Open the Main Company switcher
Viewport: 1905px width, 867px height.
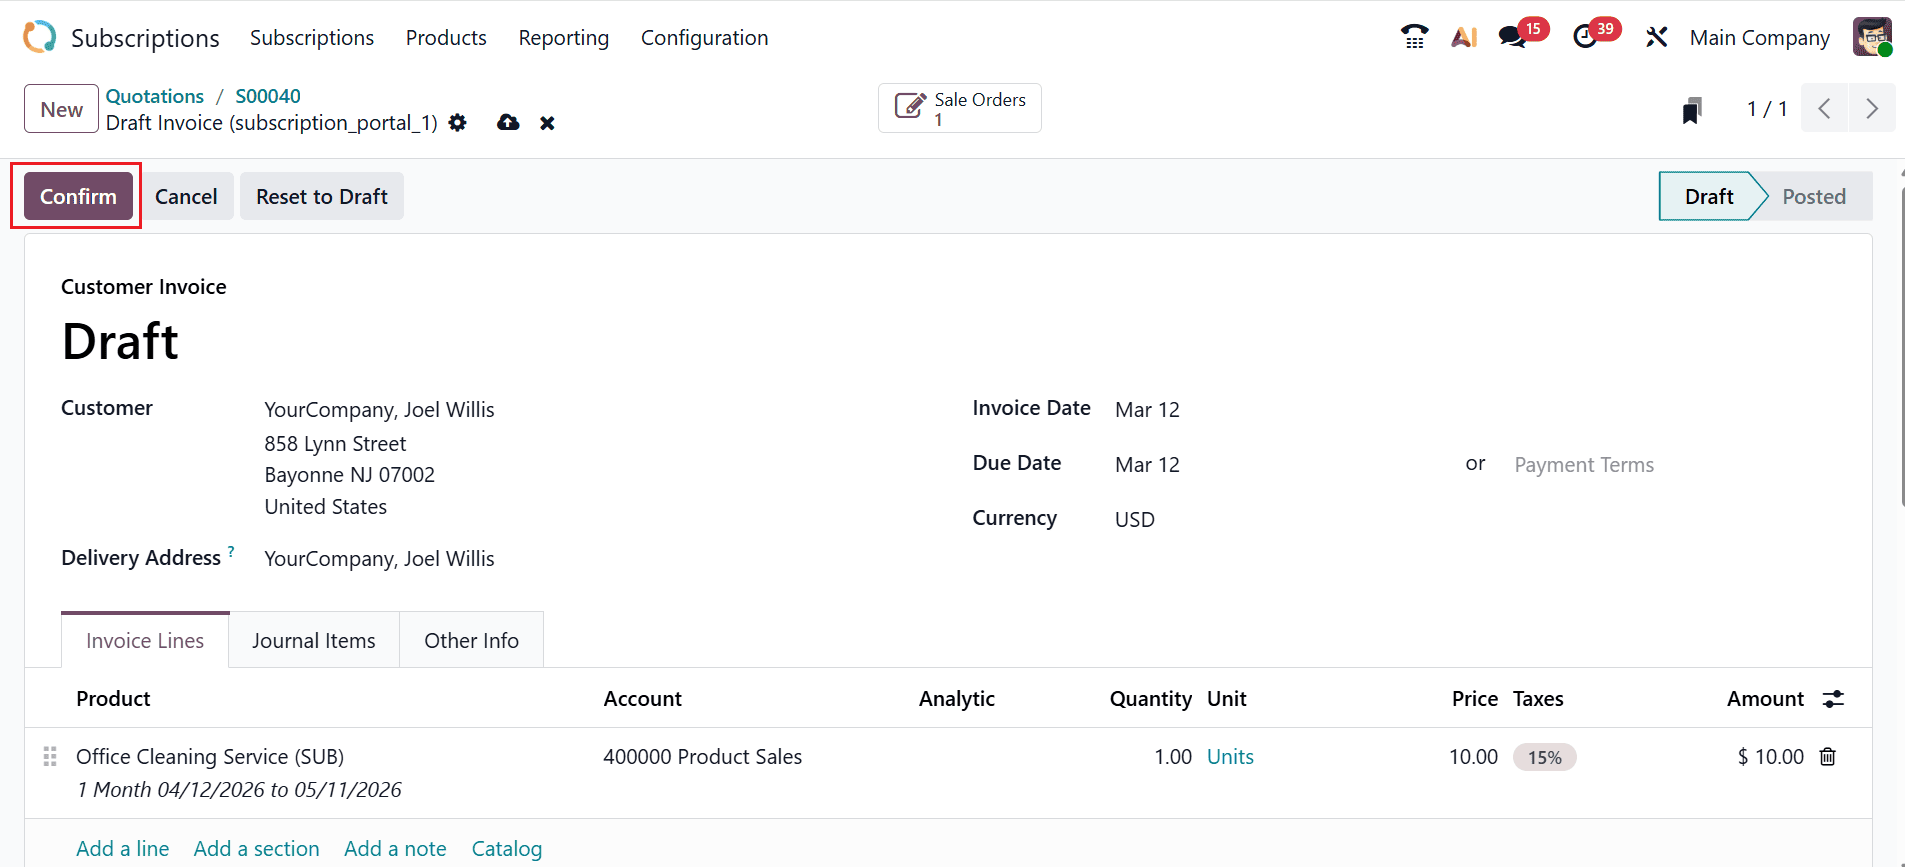[x=1759, y=38]
